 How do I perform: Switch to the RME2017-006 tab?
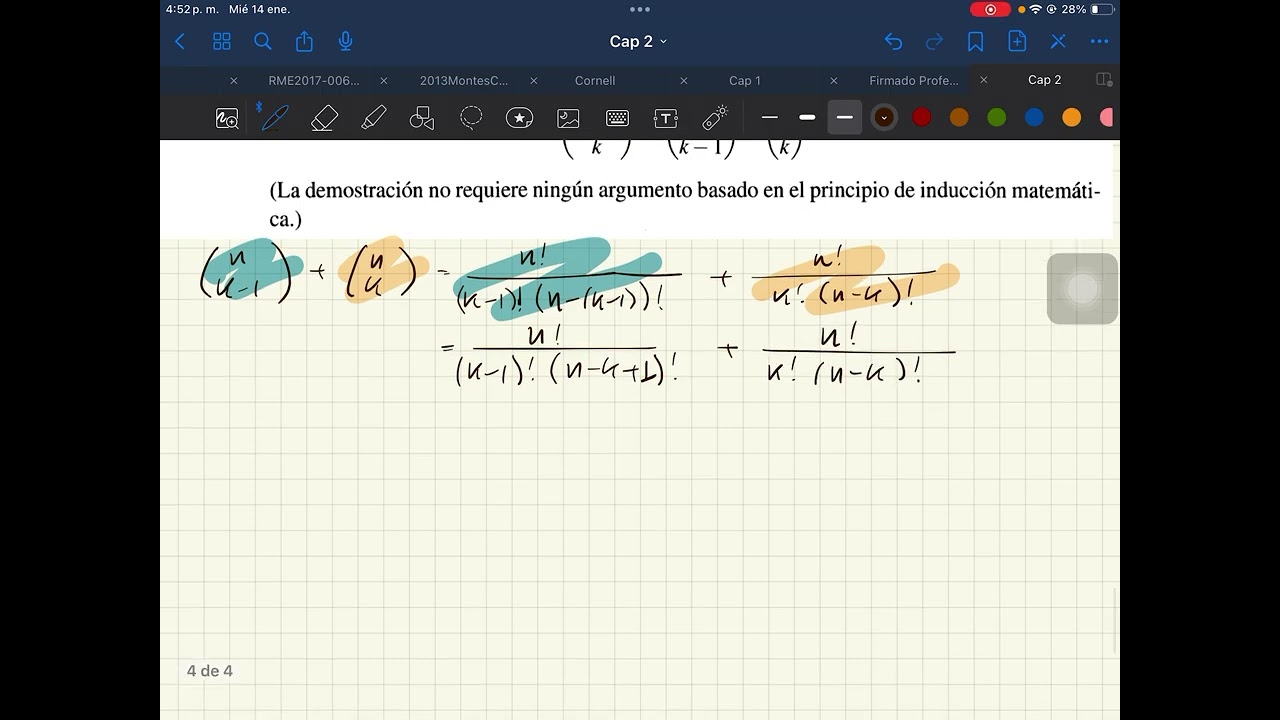[x=314, y=80]
